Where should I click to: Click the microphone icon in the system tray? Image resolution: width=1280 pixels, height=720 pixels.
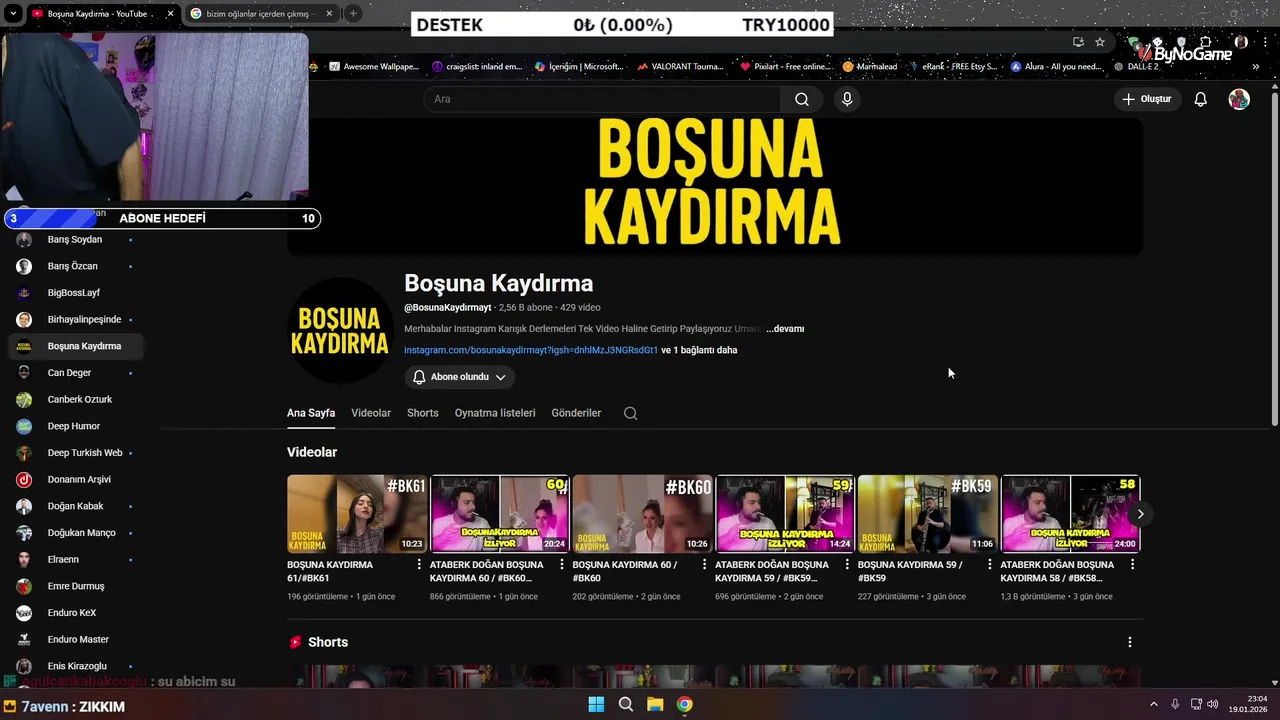[x=1175, y=704]
